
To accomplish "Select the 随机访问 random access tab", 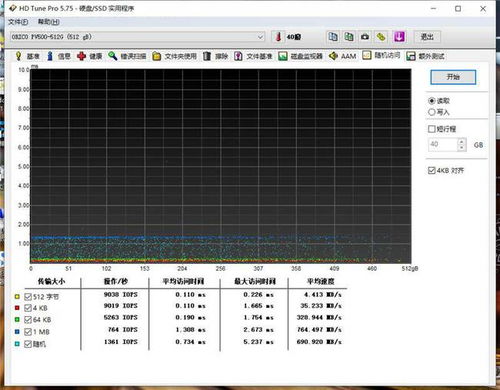I will tap(381, 55).
